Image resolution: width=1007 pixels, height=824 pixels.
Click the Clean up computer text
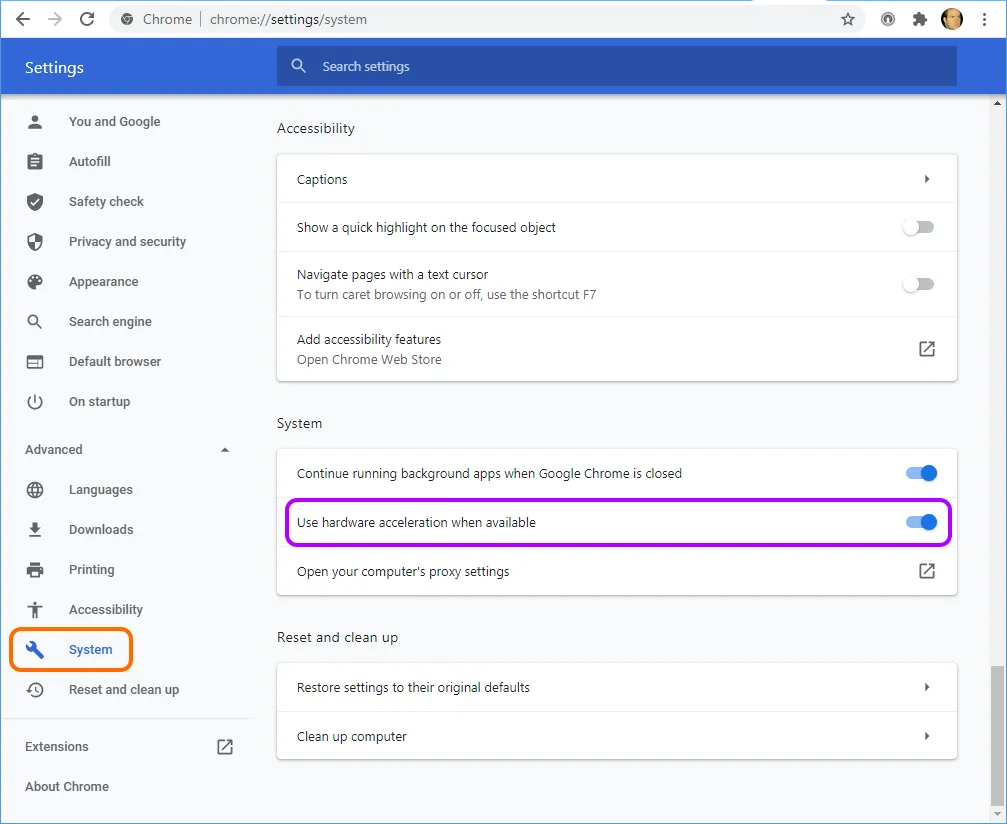pos(351,737)
